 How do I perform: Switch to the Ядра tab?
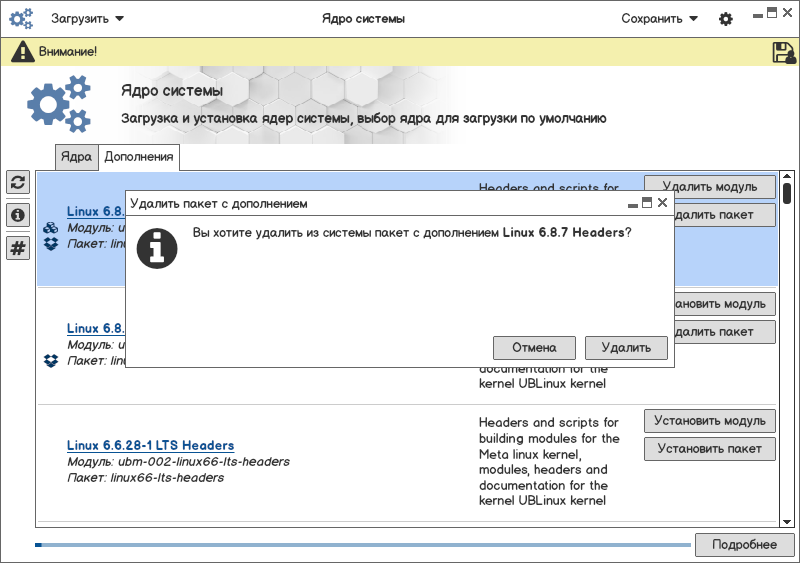[x=77, y=157]
